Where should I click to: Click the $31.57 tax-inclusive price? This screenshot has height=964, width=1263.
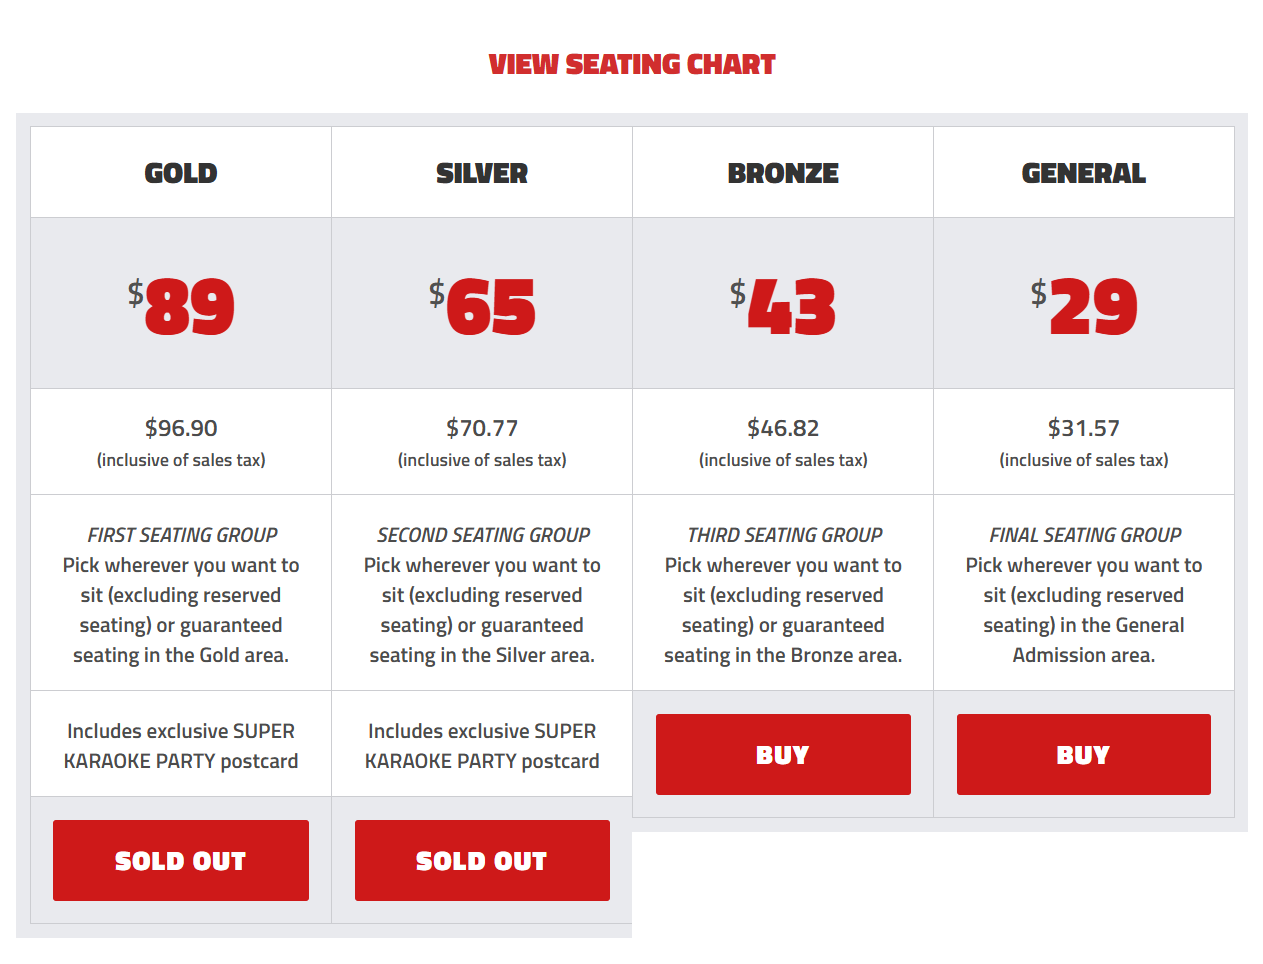(x=1084, y=428)
